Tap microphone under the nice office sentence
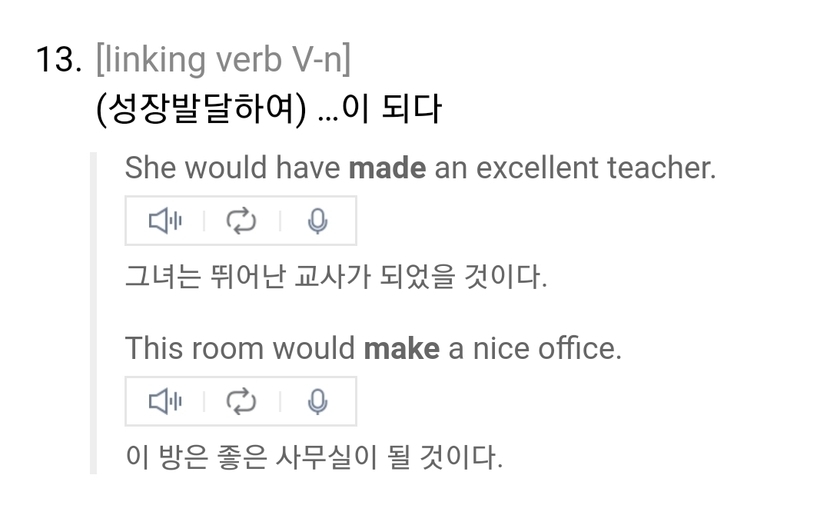830x515 pixels. click(x=317, y=402)
